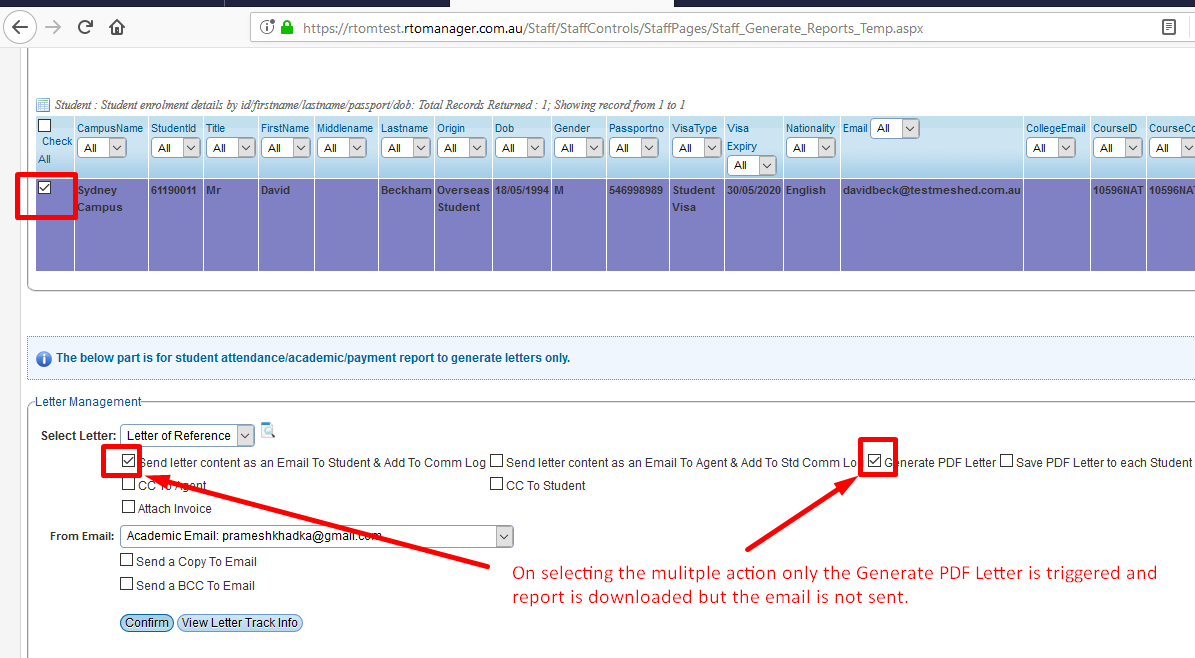Open the Visa Expiry filter dropdown
The width and height of the screenshot is (1195, 658).
[752, 165]
